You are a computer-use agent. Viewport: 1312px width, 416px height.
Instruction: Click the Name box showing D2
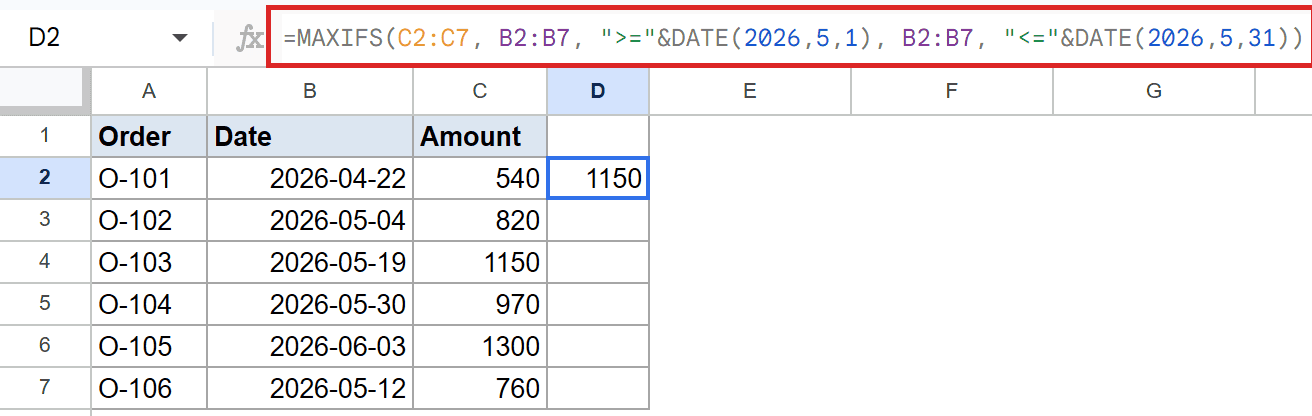[x=107, y=38]
